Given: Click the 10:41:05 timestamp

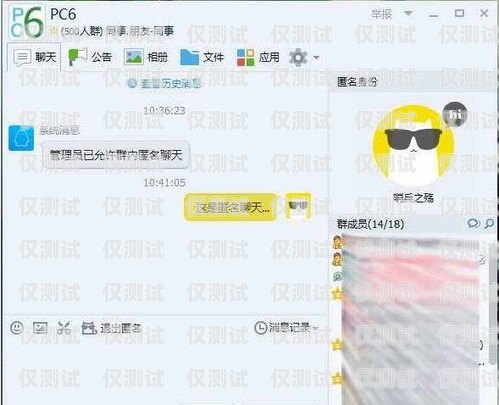Looking at the screenshot, I should [164, 183].
